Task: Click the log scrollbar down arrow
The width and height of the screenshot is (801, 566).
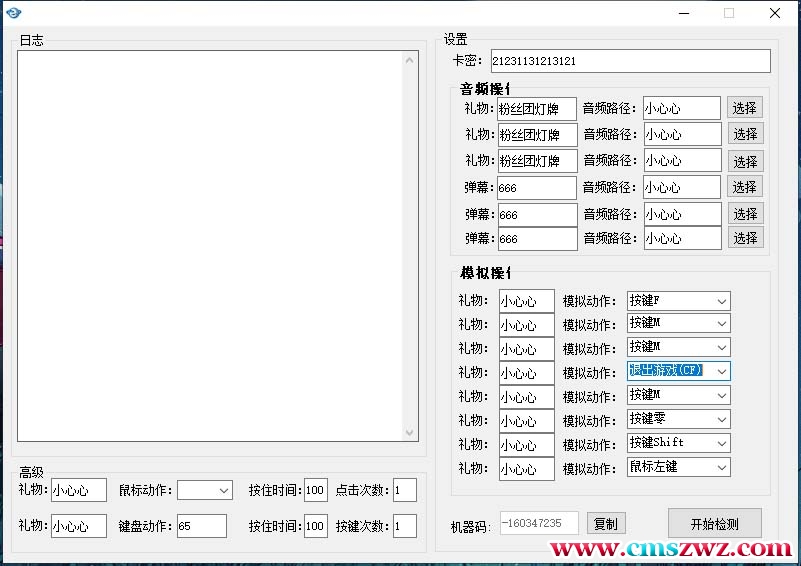Action: pos(410,433)
